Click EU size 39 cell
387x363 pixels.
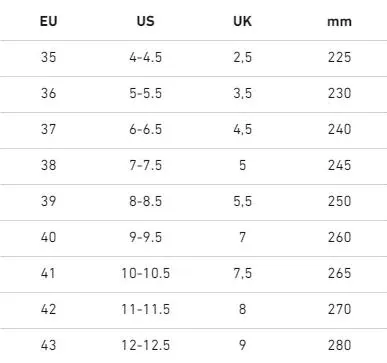[48, 201]
